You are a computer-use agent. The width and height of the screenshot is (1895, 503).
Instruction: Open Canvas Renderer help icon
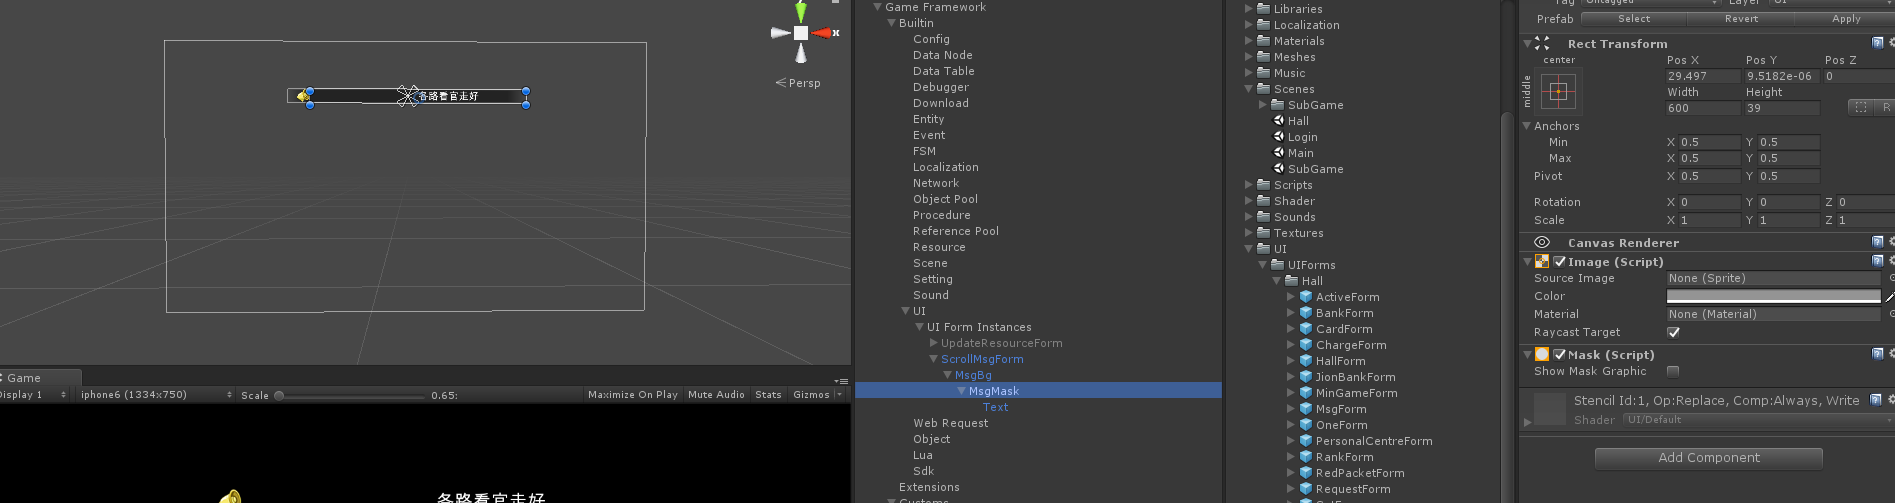tap(1877, 242)
